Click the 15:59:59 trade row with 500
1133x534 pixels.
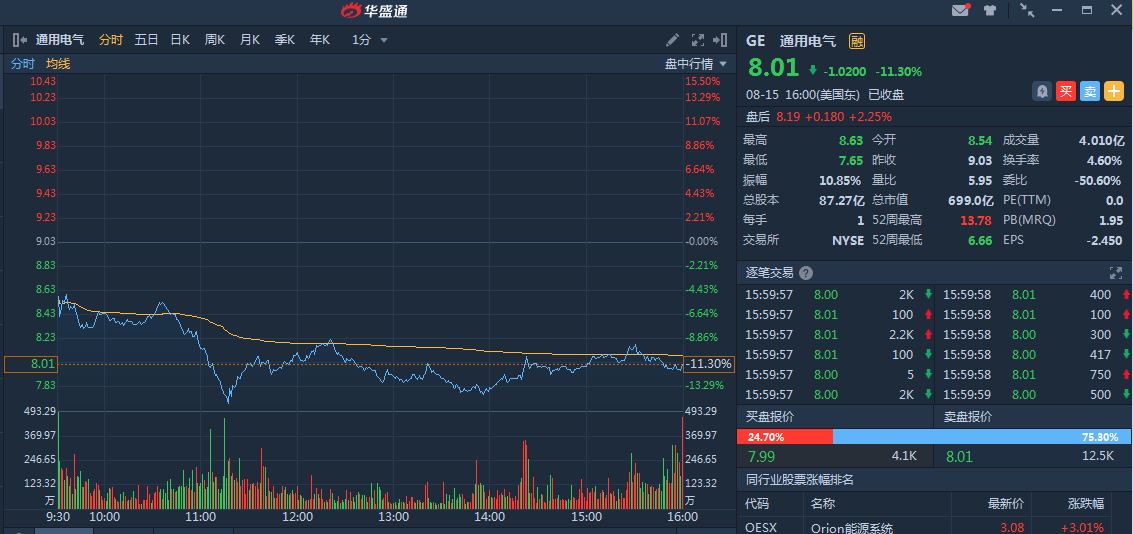(1034, 395)
